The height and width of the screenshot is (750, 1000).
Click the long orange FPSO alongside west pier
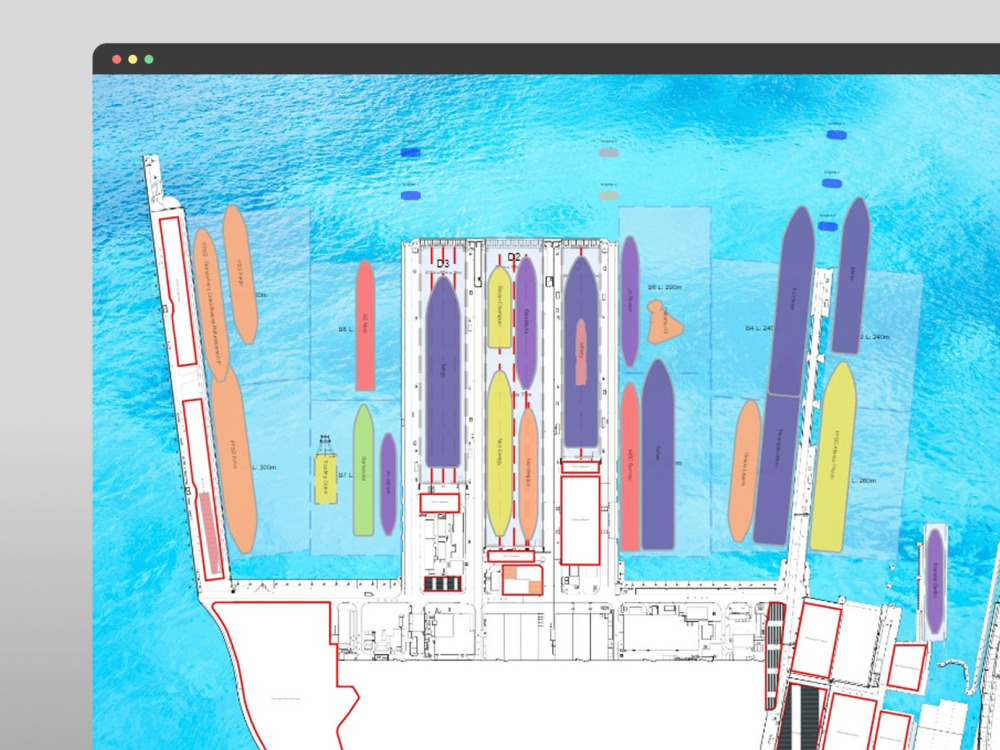pos(211,304)
